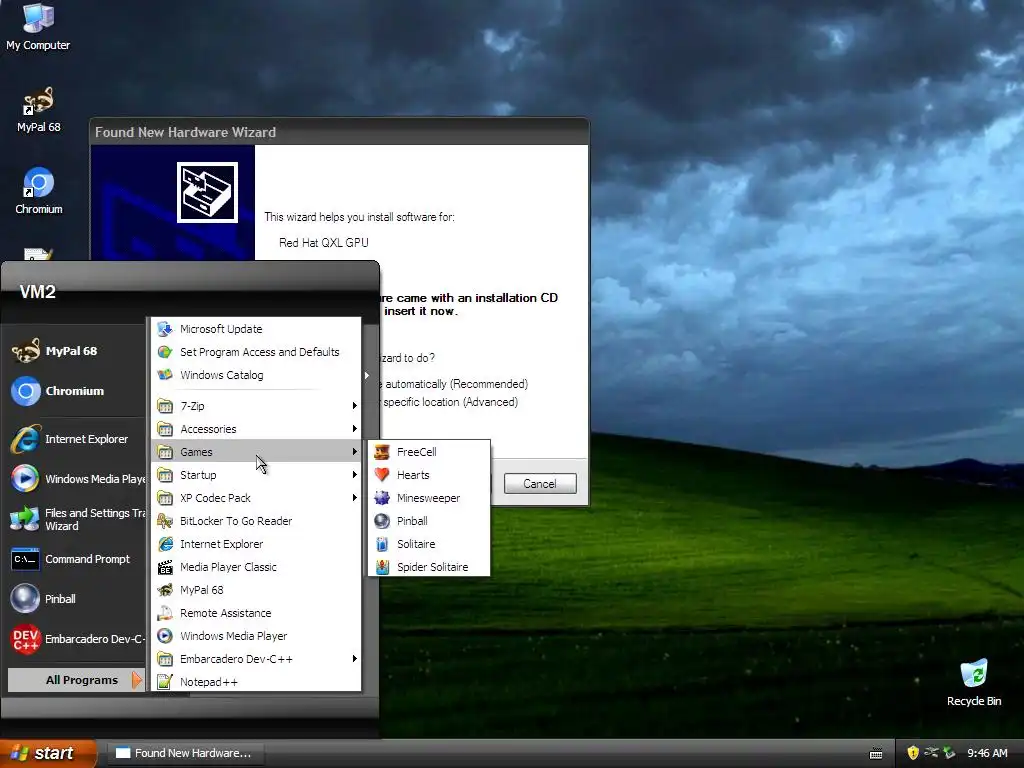Start Solitaire from Games submenu
The width and height of the screenshot is (1024, 768).
[x=429, y=544]
